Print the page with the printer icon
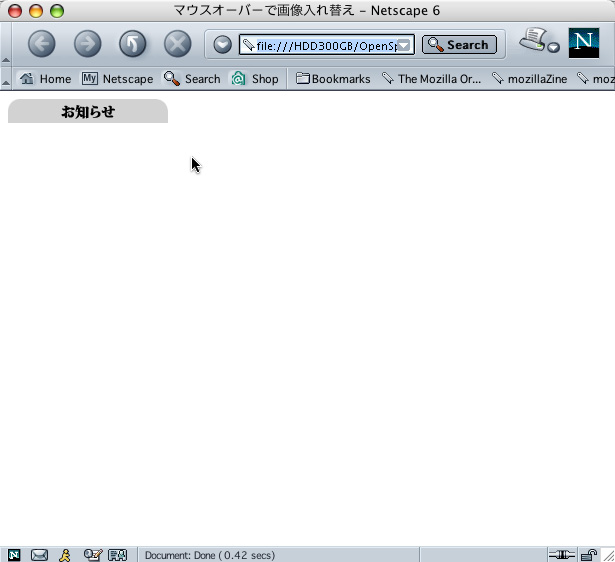This screenshot has width=615, height=562. [x=532, y=39]
